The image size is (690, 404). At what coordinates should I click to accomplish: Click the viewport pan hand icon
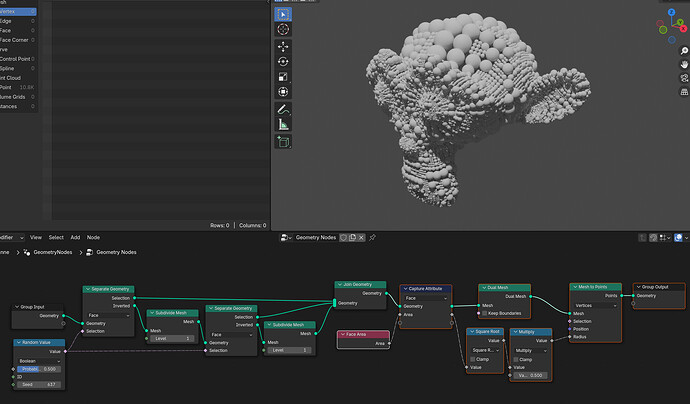tap(684, 65)
